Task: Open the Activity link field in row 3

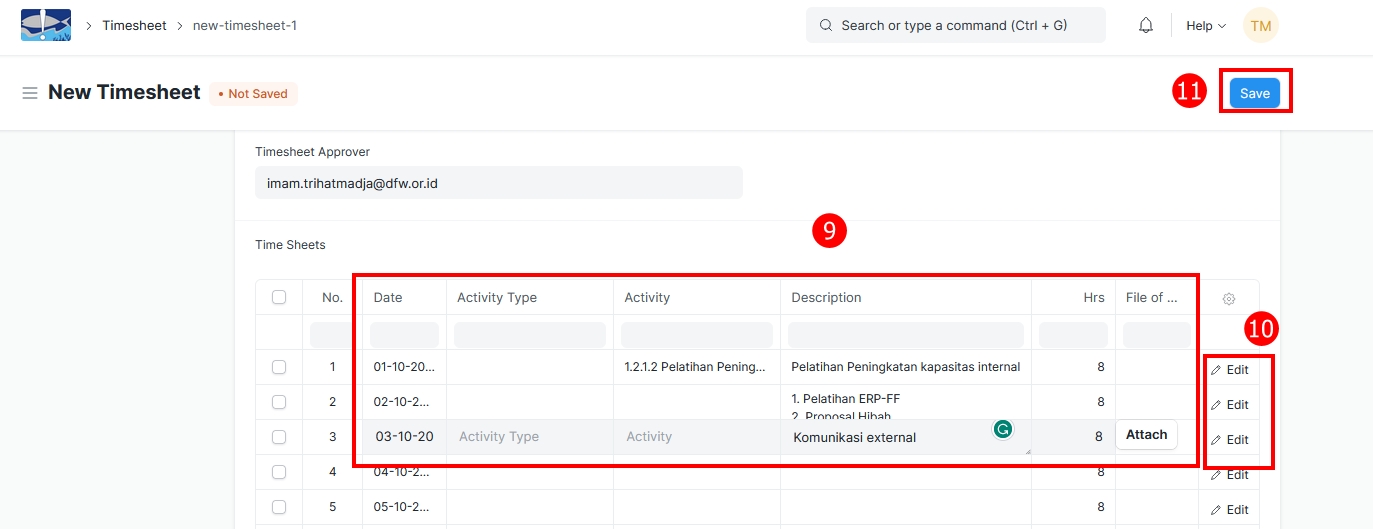Action: tap(696, 437)
